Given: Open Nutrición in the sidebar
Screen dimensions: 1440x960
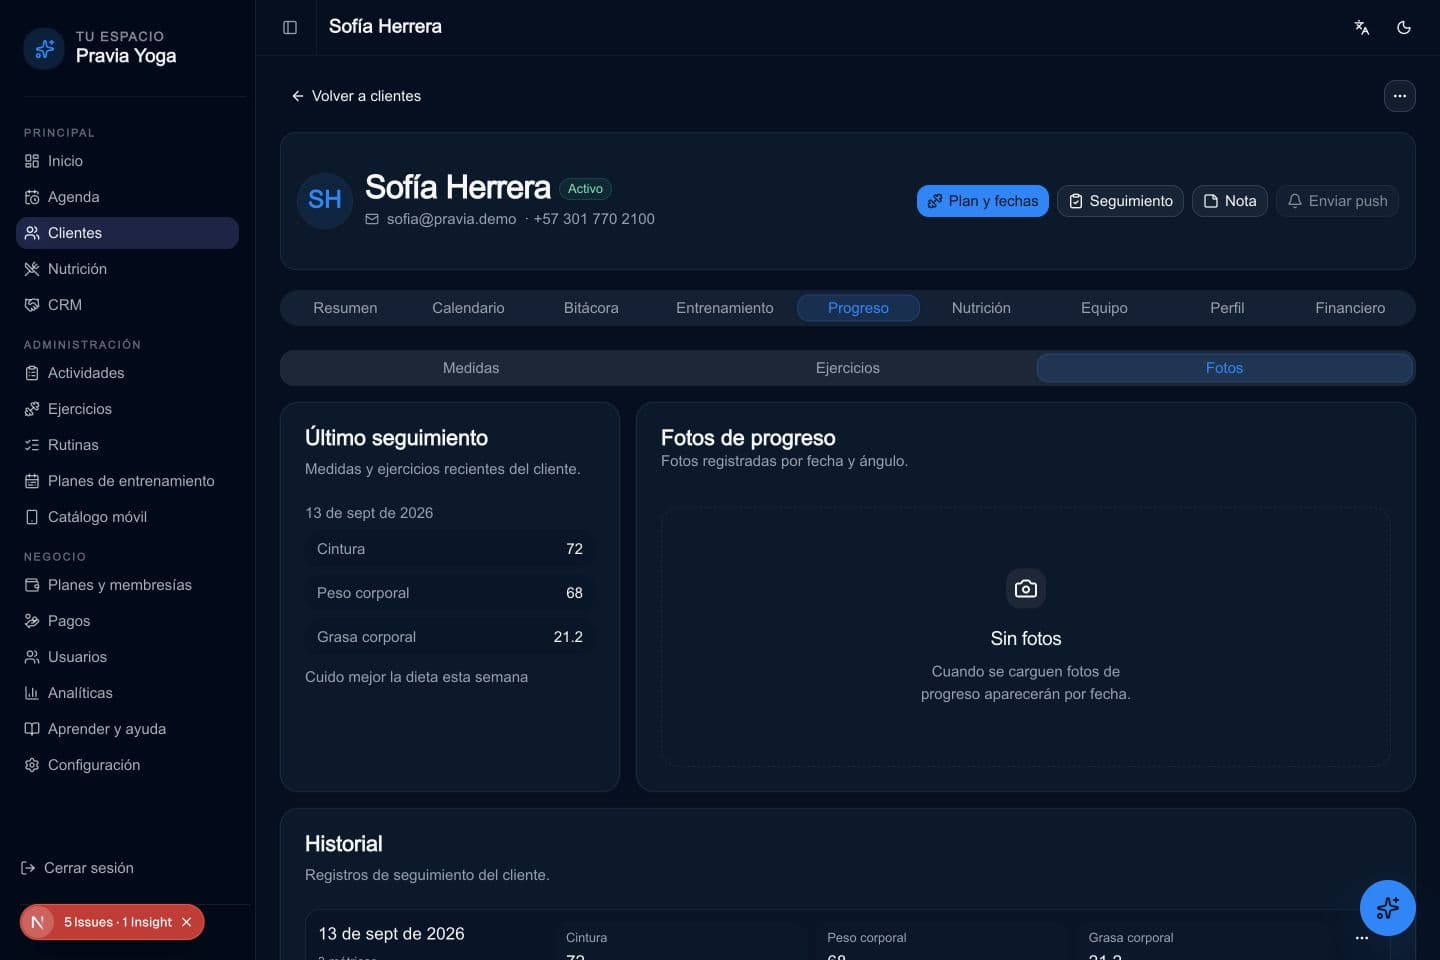Looking at the screenshot, I should (x=127, y=269).
